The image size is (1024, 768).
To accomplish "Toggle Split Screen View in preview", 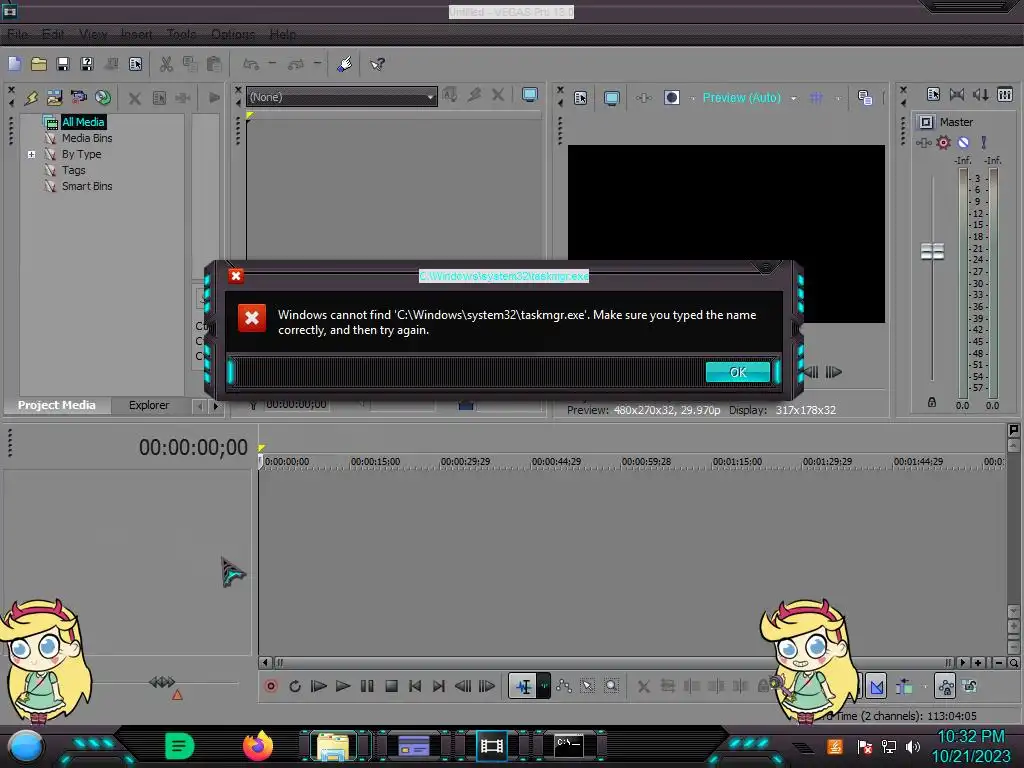I will tap(671, 98).
